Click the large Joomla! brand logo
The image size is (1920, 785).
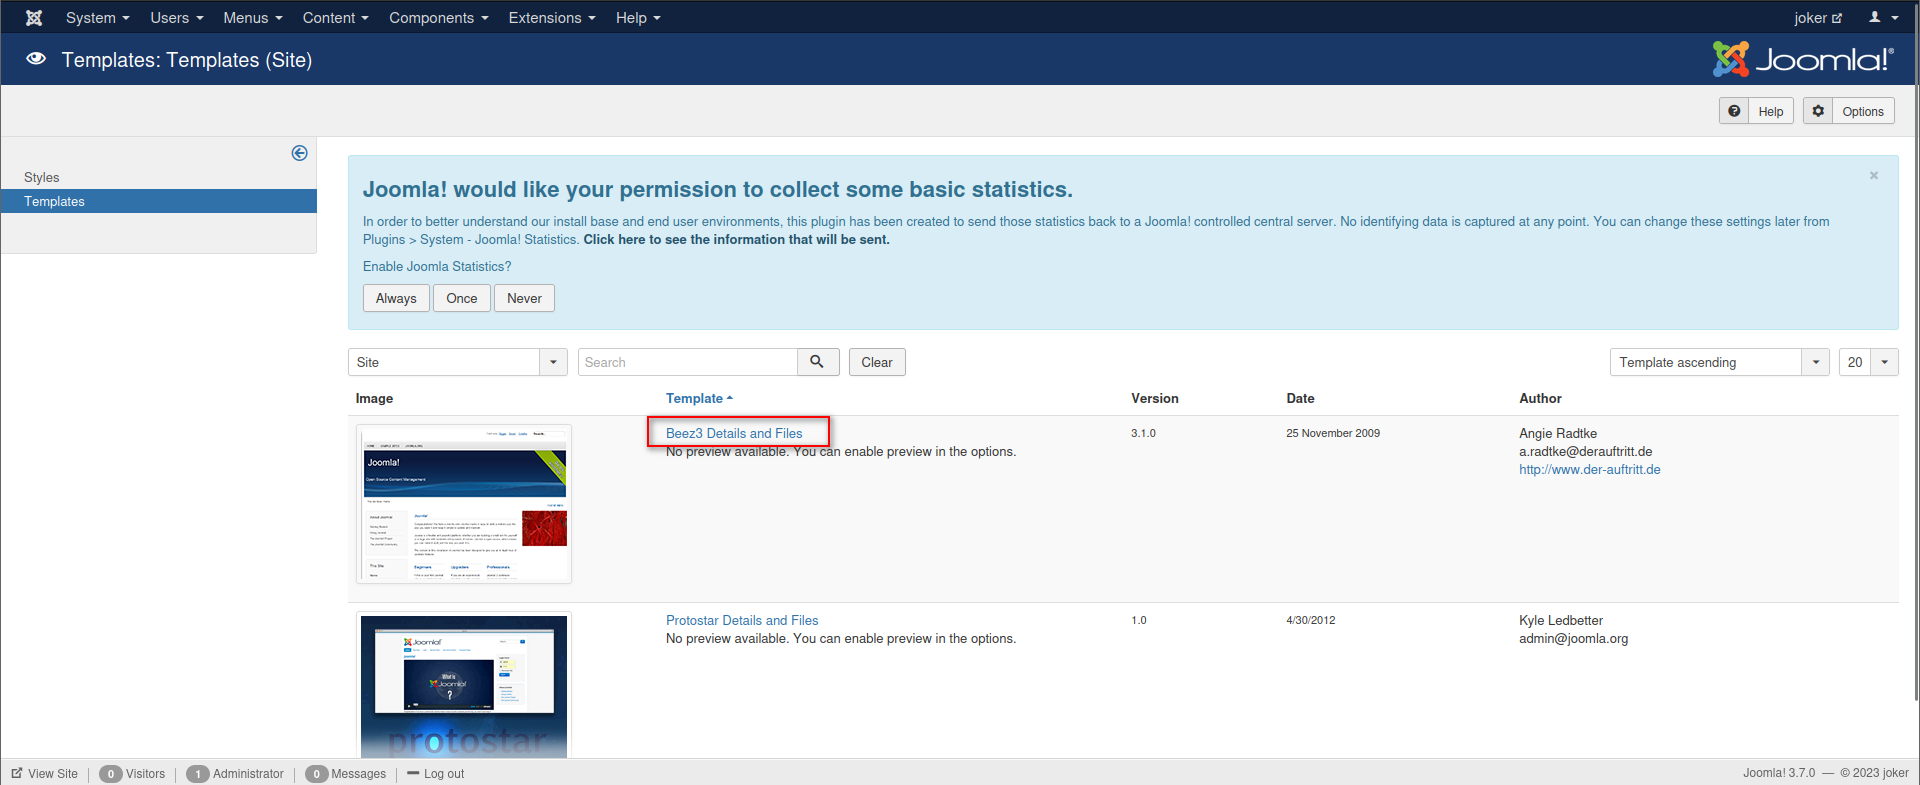tap(1803, 60)
